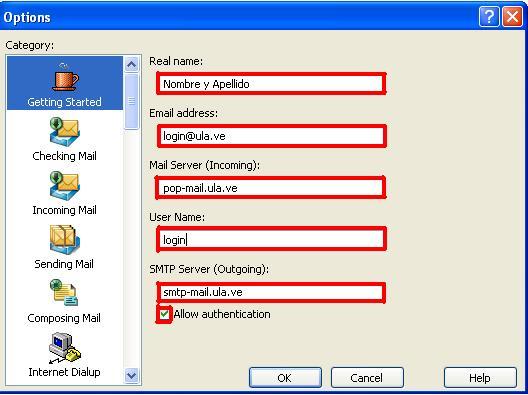
Task: Select the Sending Mail envelopes icon
Action: pyautogui.click(x=64, y=239)
